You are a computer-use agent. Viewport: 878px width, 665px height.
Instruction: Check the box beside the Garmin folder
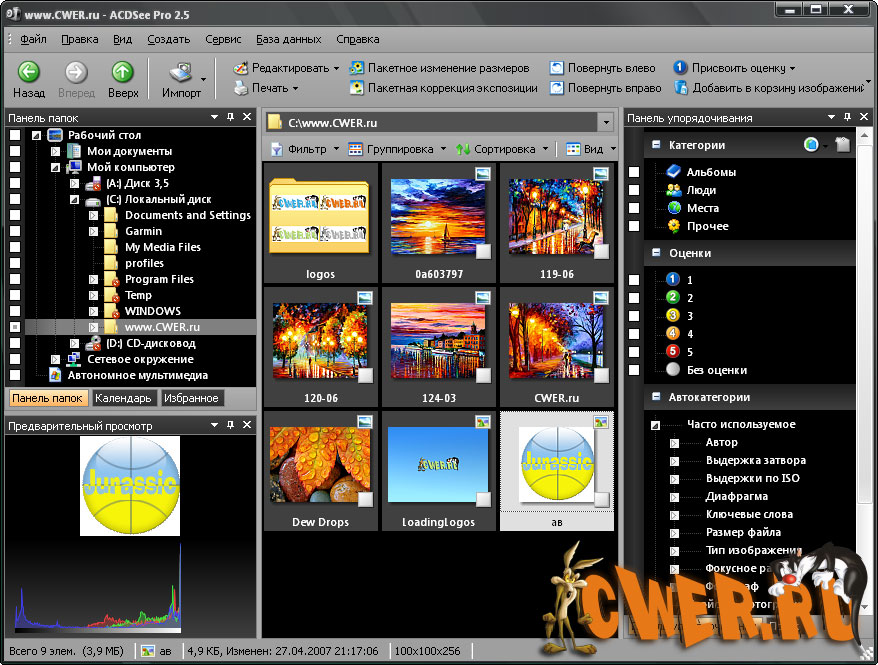pos(15,231)
